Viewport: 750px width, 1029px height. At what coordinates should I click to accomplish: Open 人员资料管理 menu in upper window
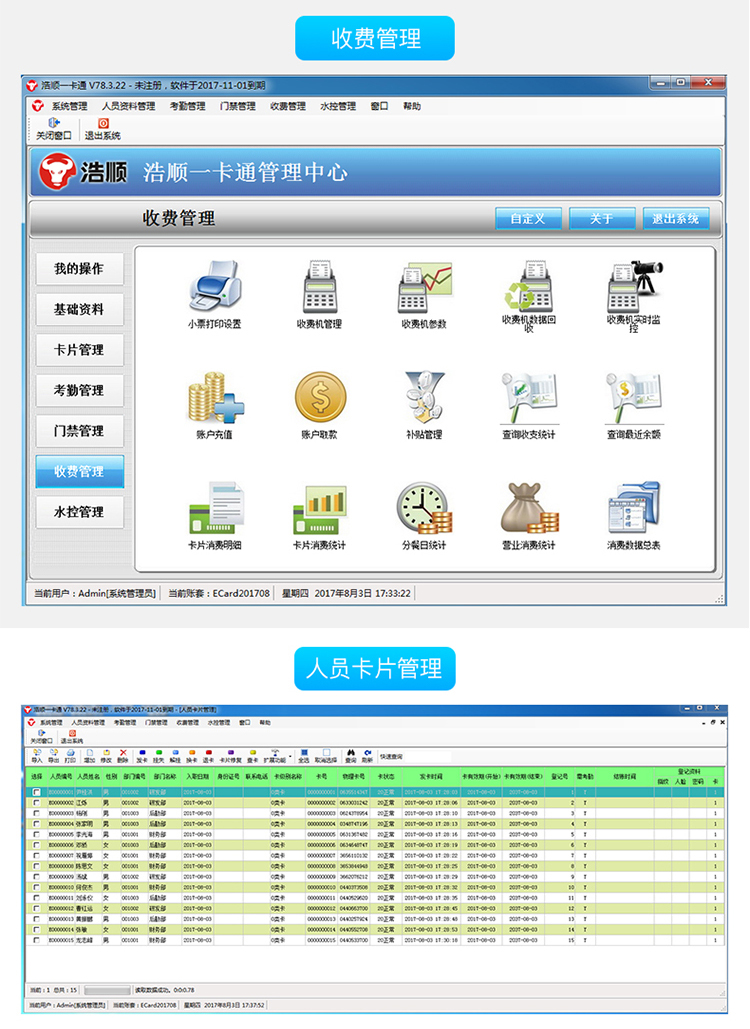129,106
